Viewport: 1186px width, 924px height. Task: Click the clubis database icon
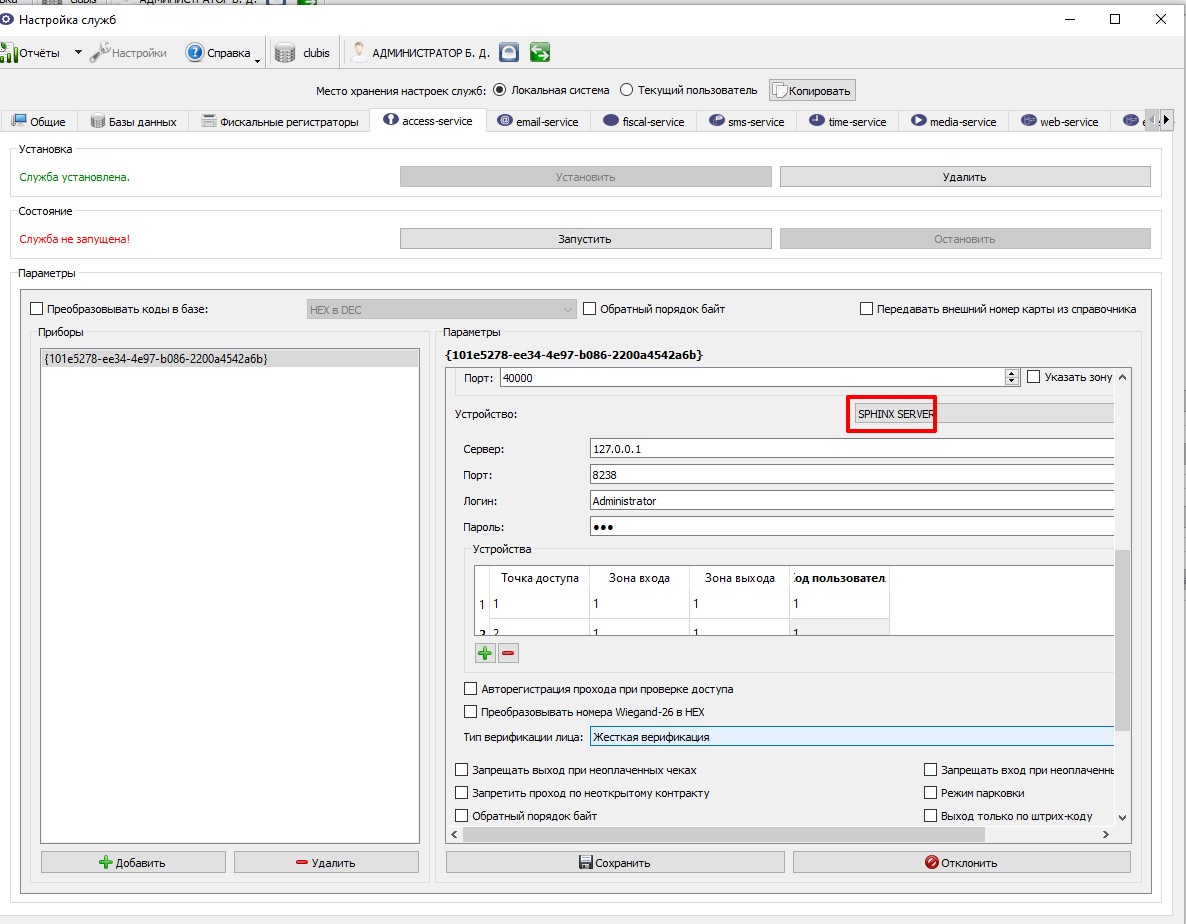(x=285, y=53)
